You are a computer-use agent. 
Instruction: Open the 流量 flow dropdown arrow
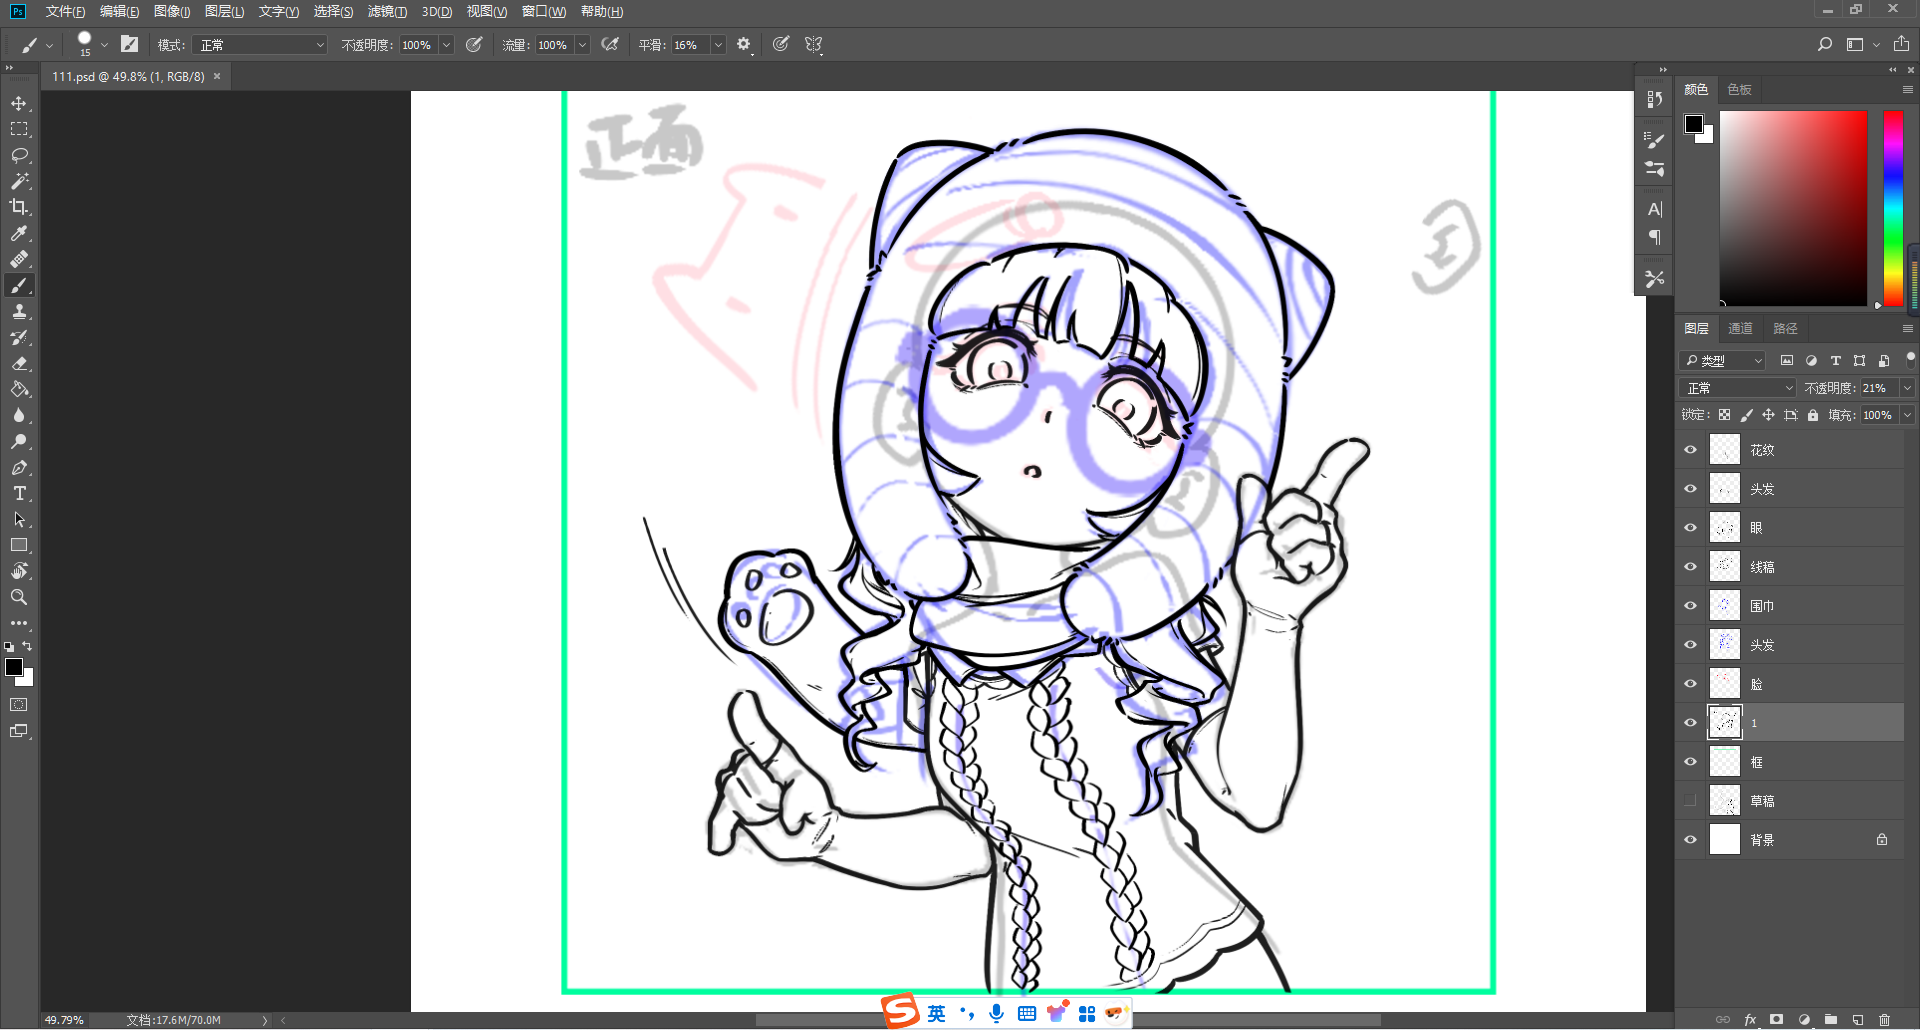[x=582, y=45]
